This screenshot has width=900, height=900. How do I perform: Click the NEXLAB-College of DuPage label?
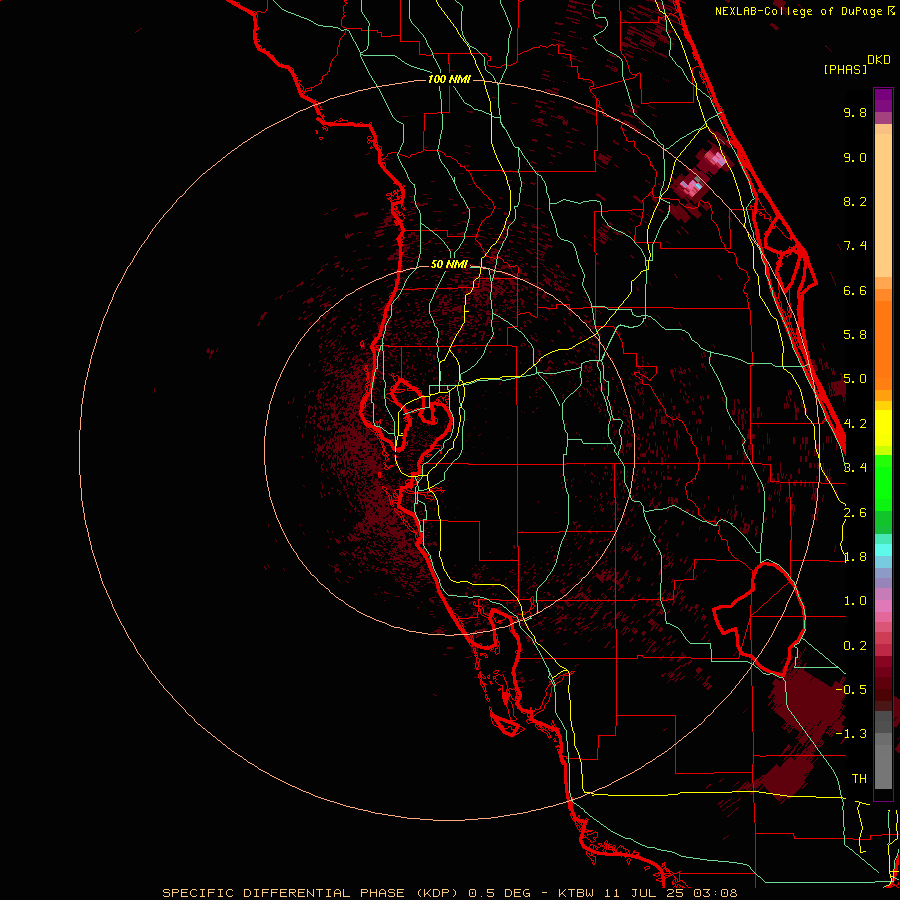(798, 11)
